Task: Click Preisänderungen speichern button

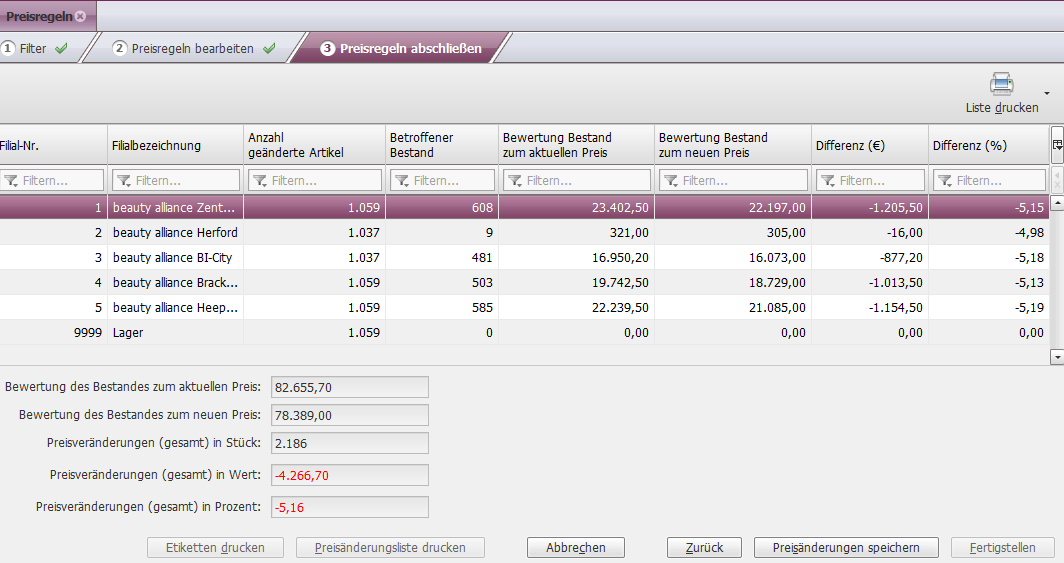Action: coord(846,547)
